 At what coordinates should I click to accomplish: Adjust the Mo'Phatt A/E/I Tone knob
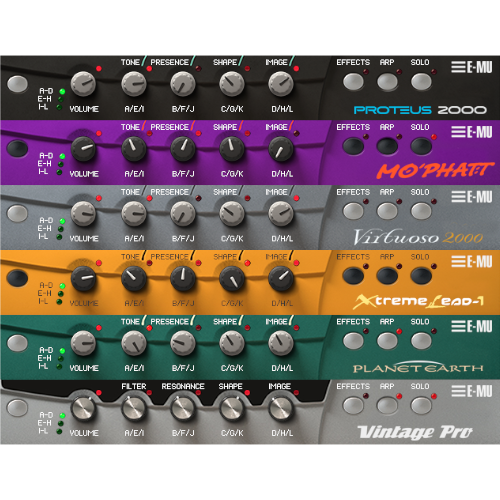(x=134, y=149)
